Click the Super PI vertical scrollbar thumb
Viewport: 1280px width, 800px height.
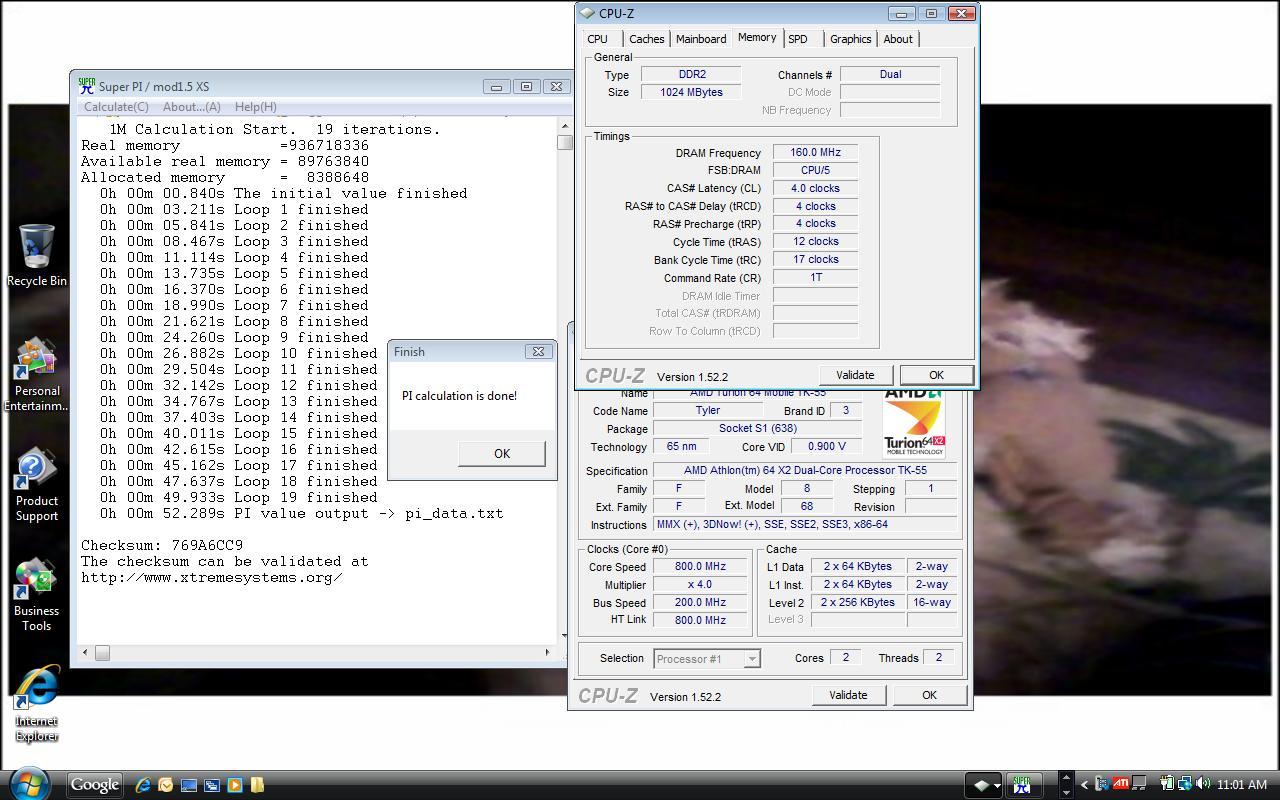coord(565,142)
